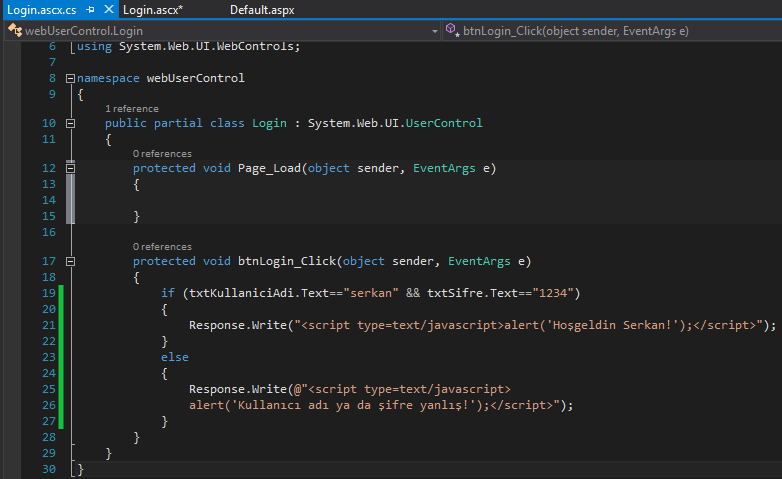
Task: Click the class icon beside webUserControl.Login
Action: [15, 30]
